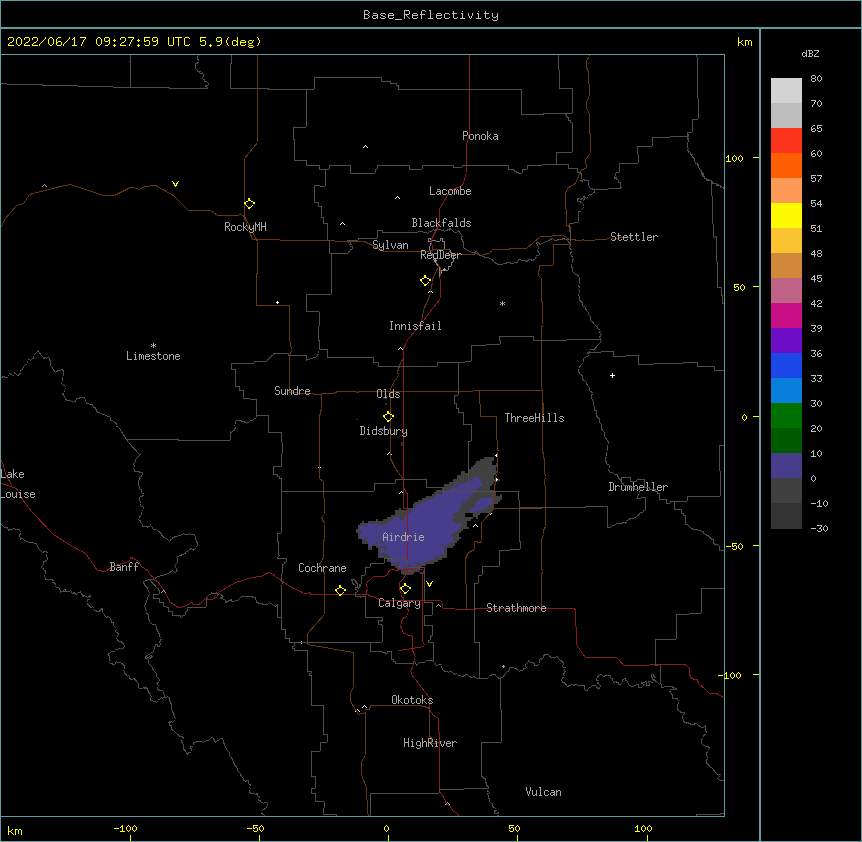Click the Innisfail city label
The width and height of the screenshot is (862, 842).
415,326
